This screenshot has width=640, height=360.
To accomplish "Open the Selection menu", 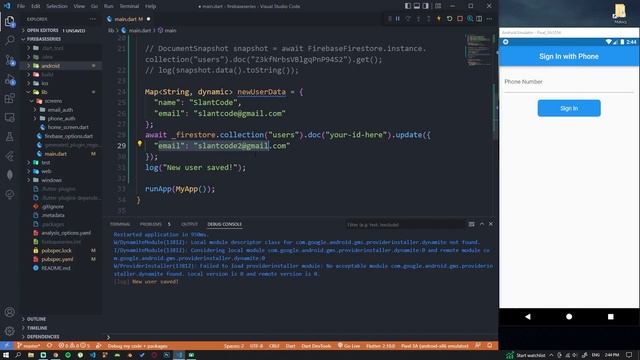I will pos(57,6).
